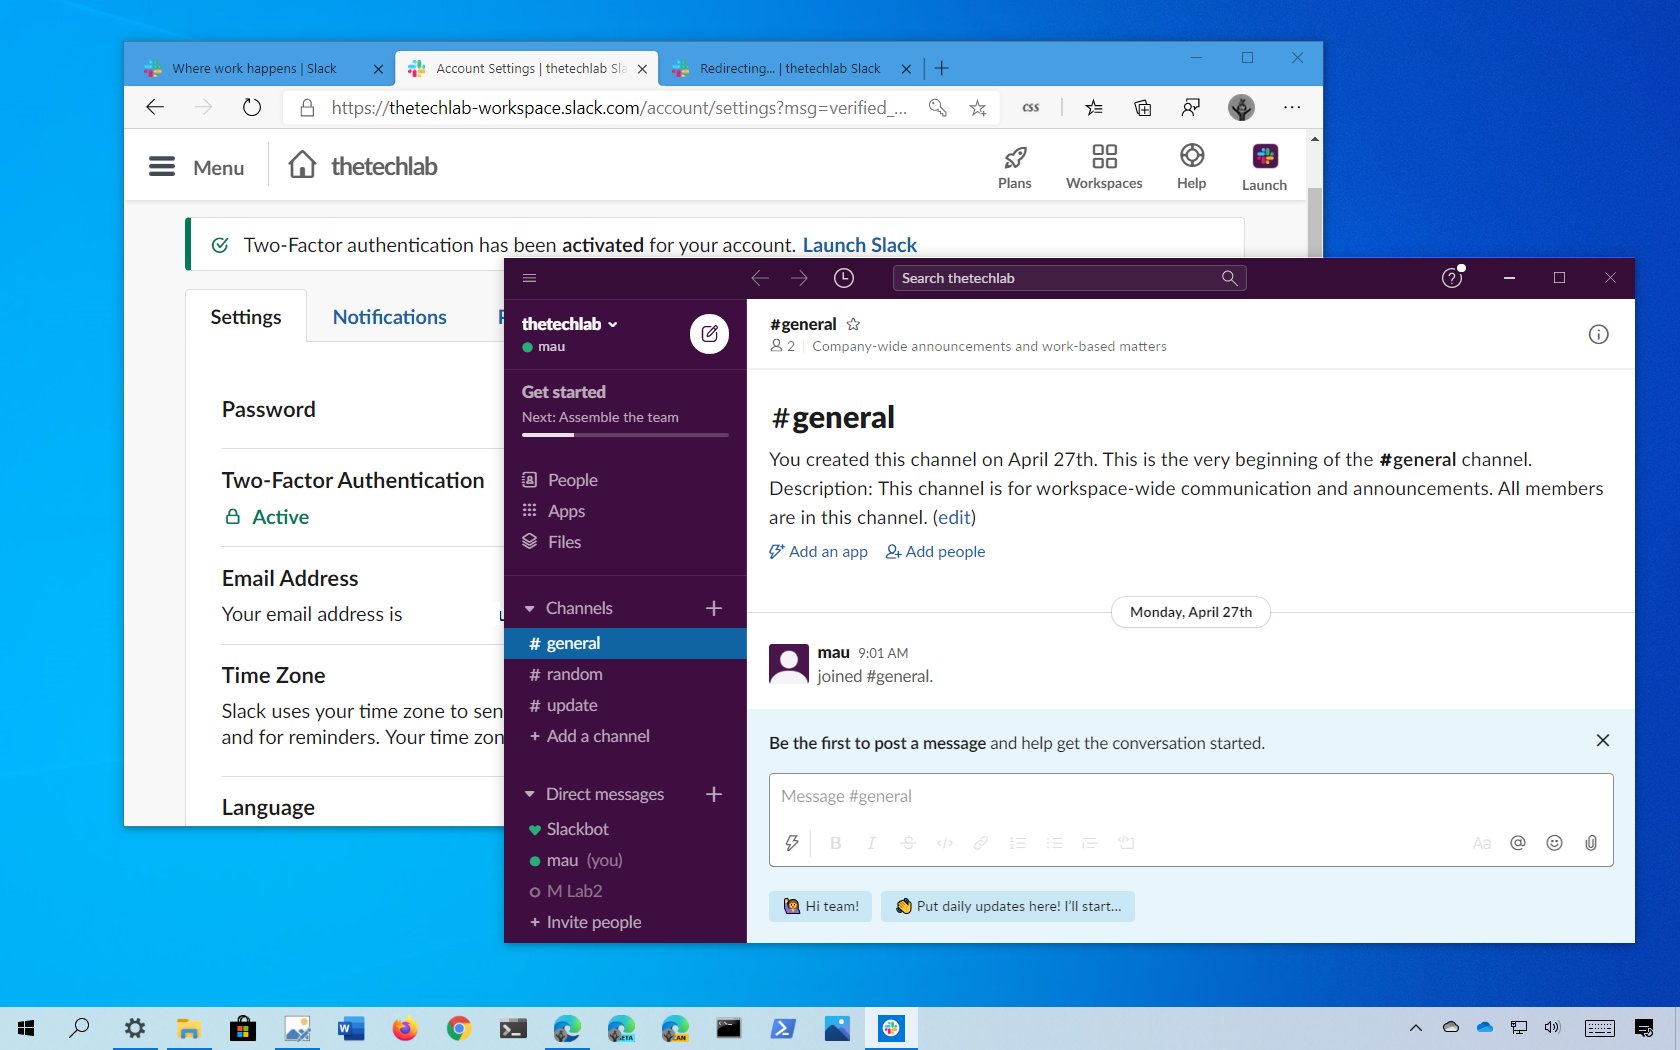Start a bulleted list in composer
This screenshot has height=1050, width=1680.
point(1054,843)
